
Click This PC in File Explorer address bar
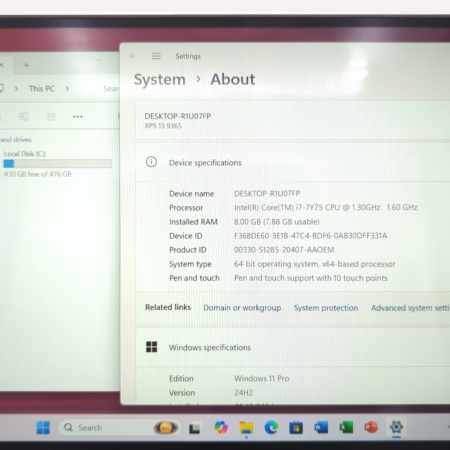coord(42,89)
